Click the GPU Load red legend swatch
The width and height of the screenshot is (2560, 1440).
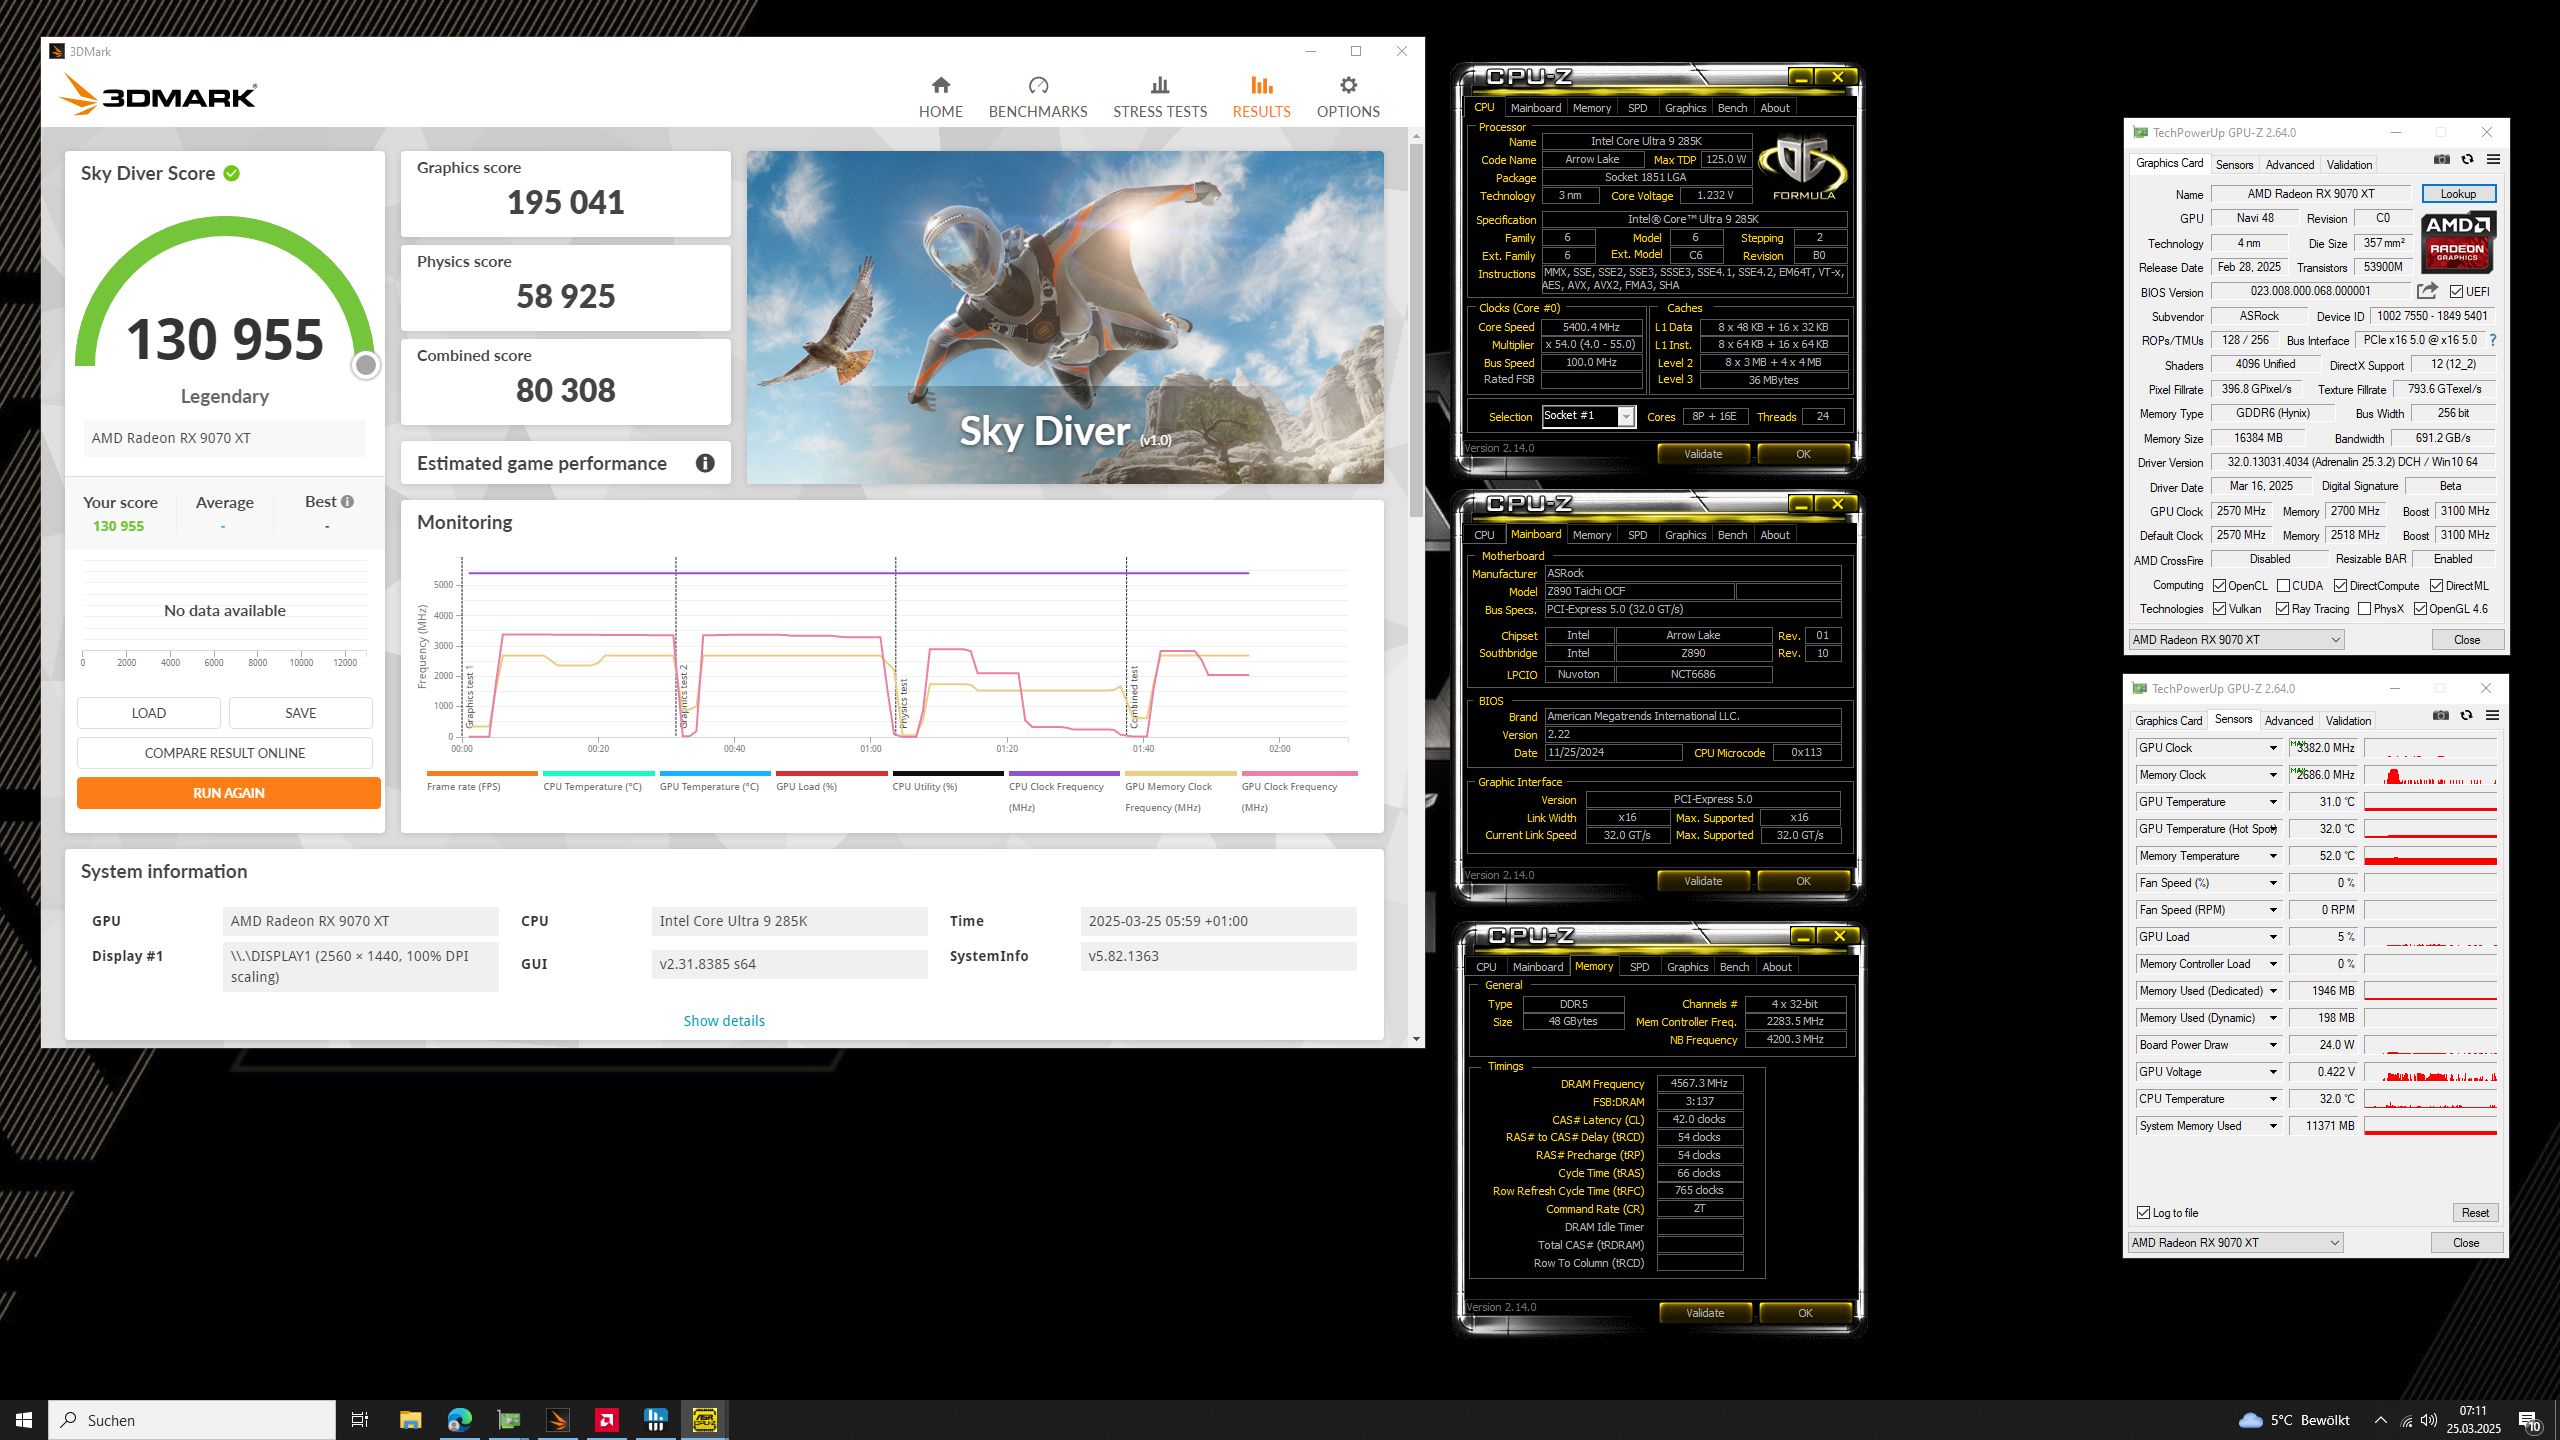pos(831,773)
